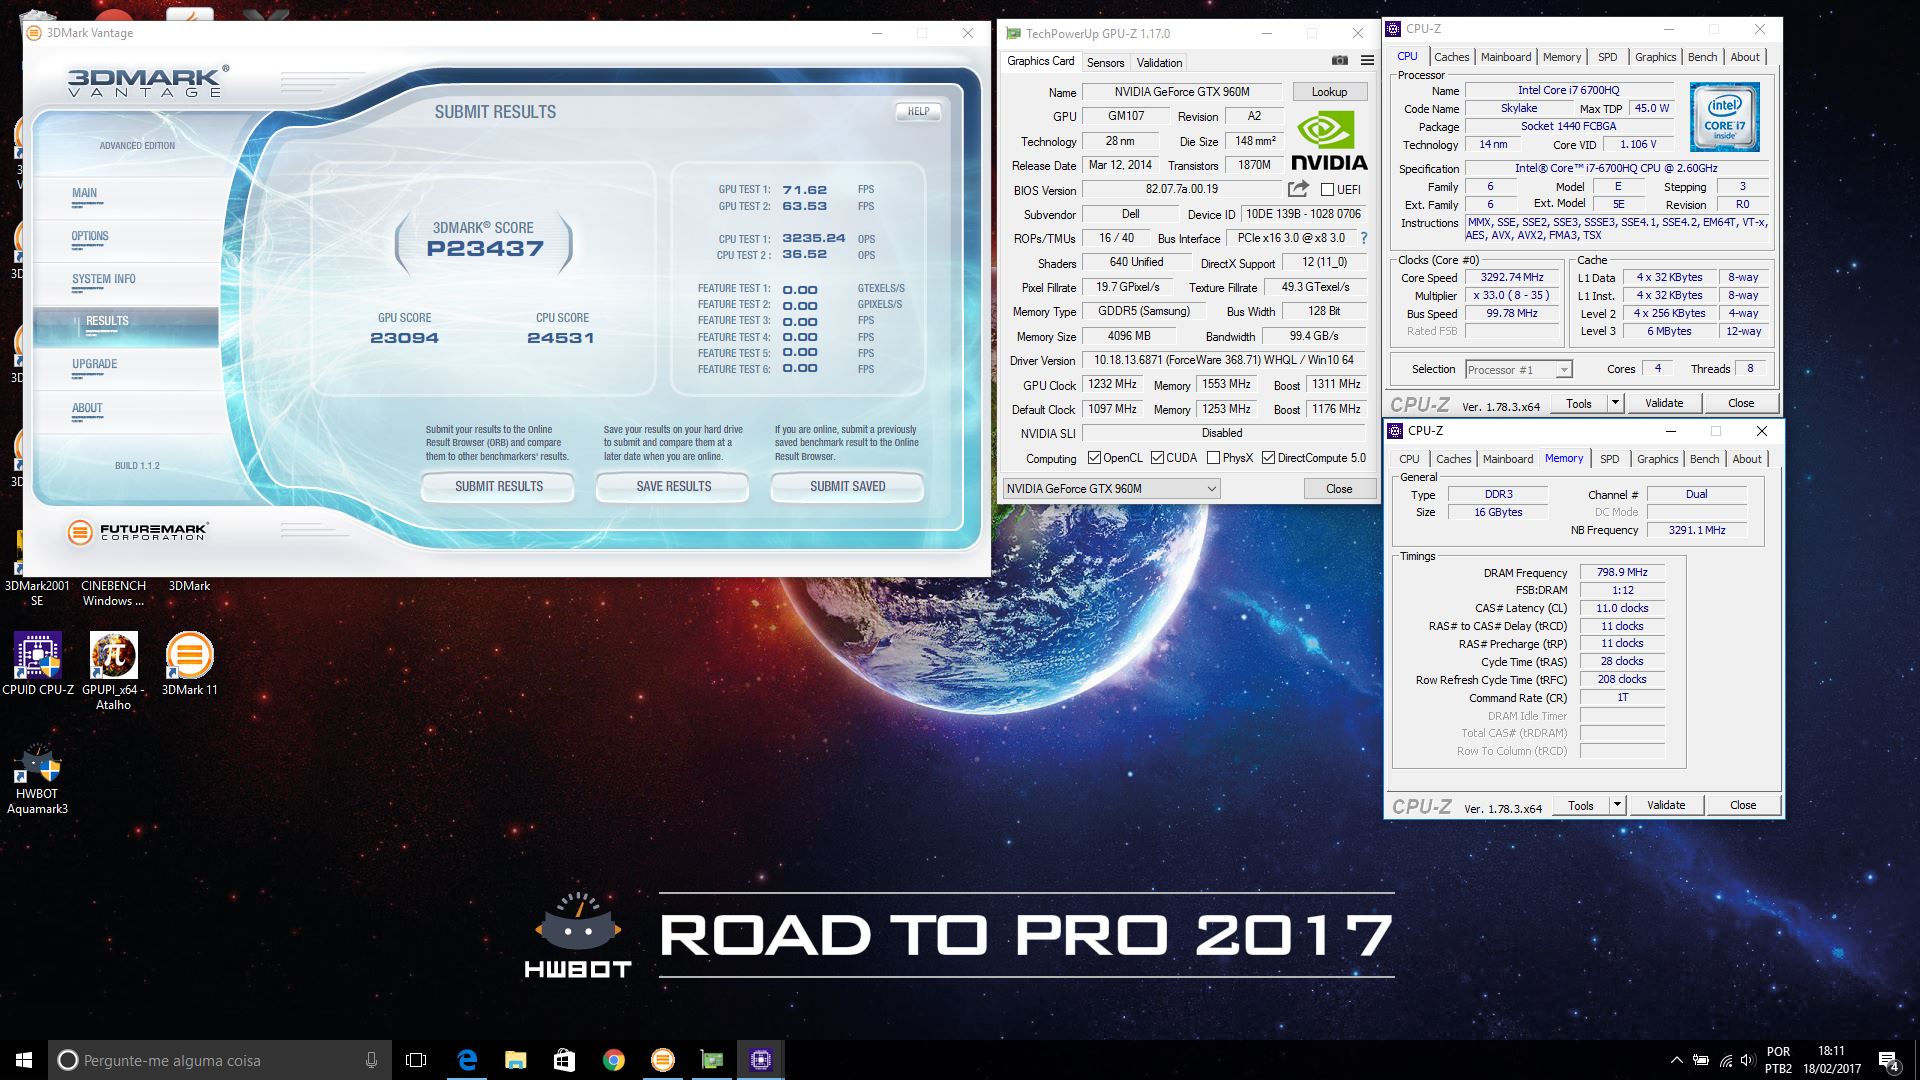Expand Tools dropdown arrow in upper CPU-Z
The height and width of the screenshot is (1080, 1920).
click(x=1614, y=403)
